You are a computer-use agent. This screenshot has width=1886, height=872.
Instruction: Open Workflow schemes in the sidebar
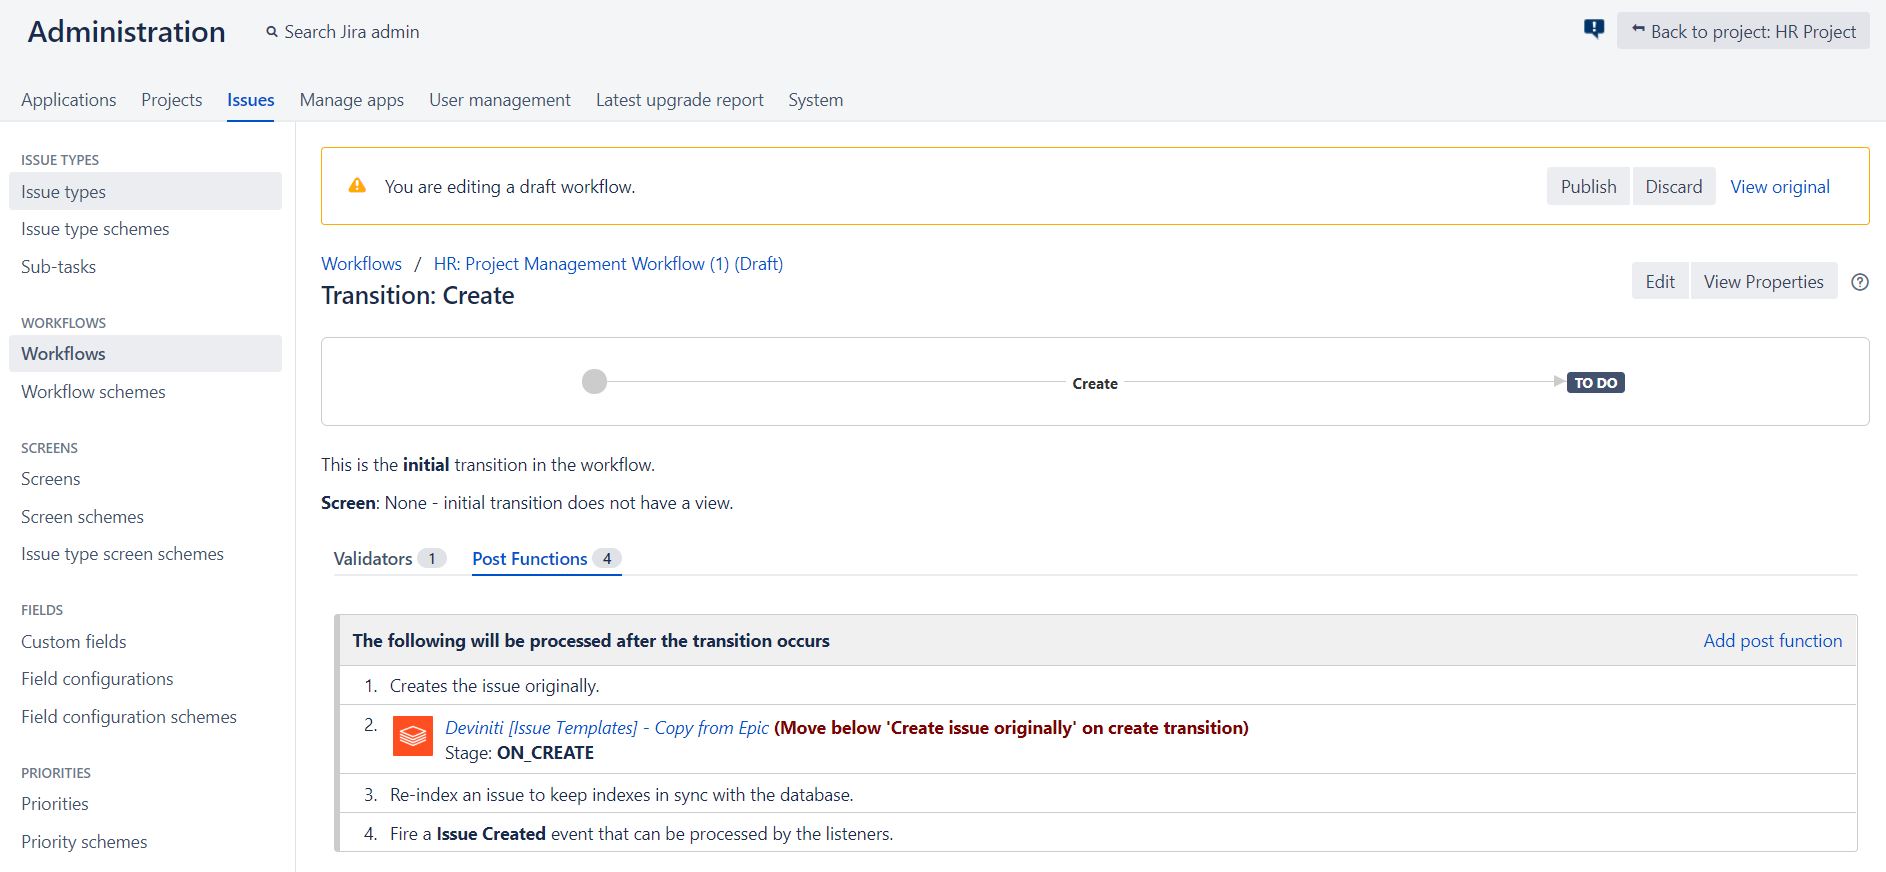(x=93, y=392)
